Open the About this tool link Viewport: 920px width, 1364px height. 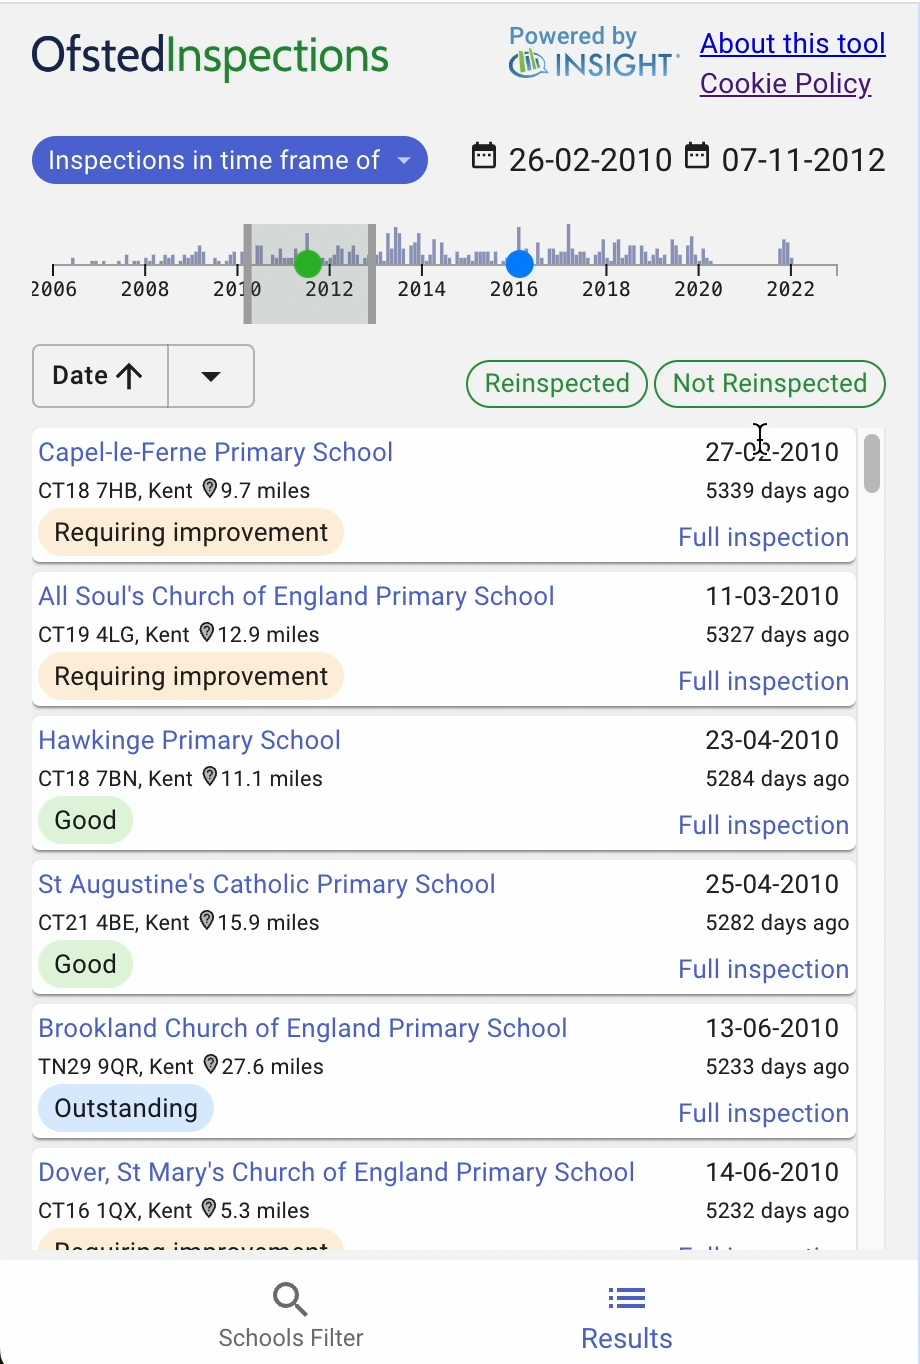point(792,44)
